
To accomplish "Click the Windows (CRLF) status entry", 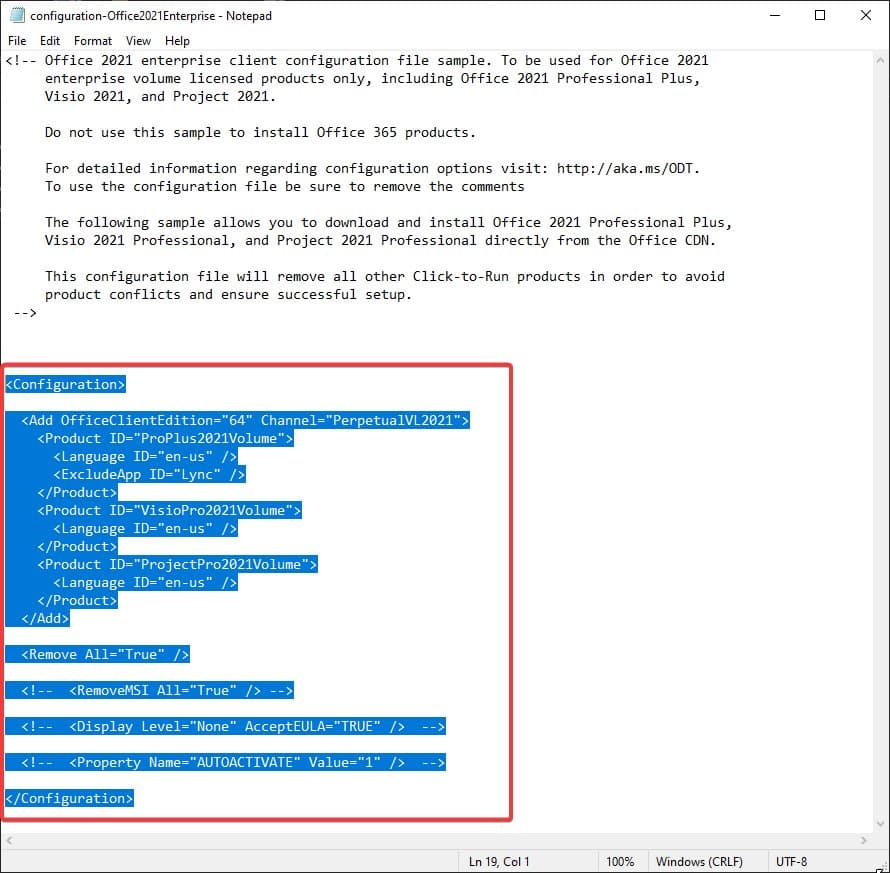I will click(x=699, y=862).
